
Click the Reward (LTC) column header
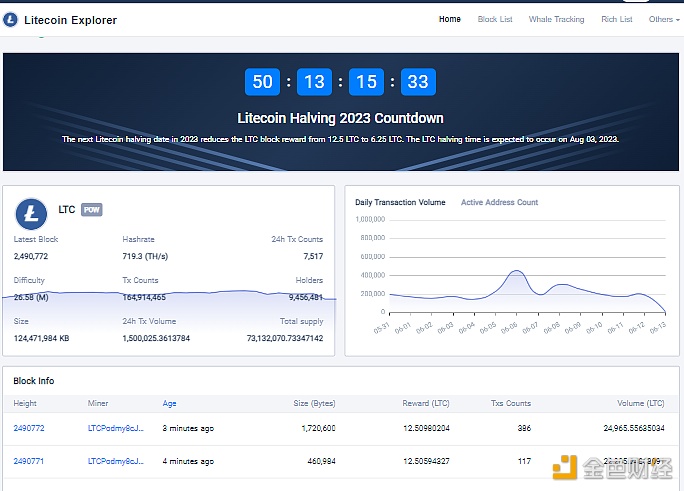tap(426, 403)
